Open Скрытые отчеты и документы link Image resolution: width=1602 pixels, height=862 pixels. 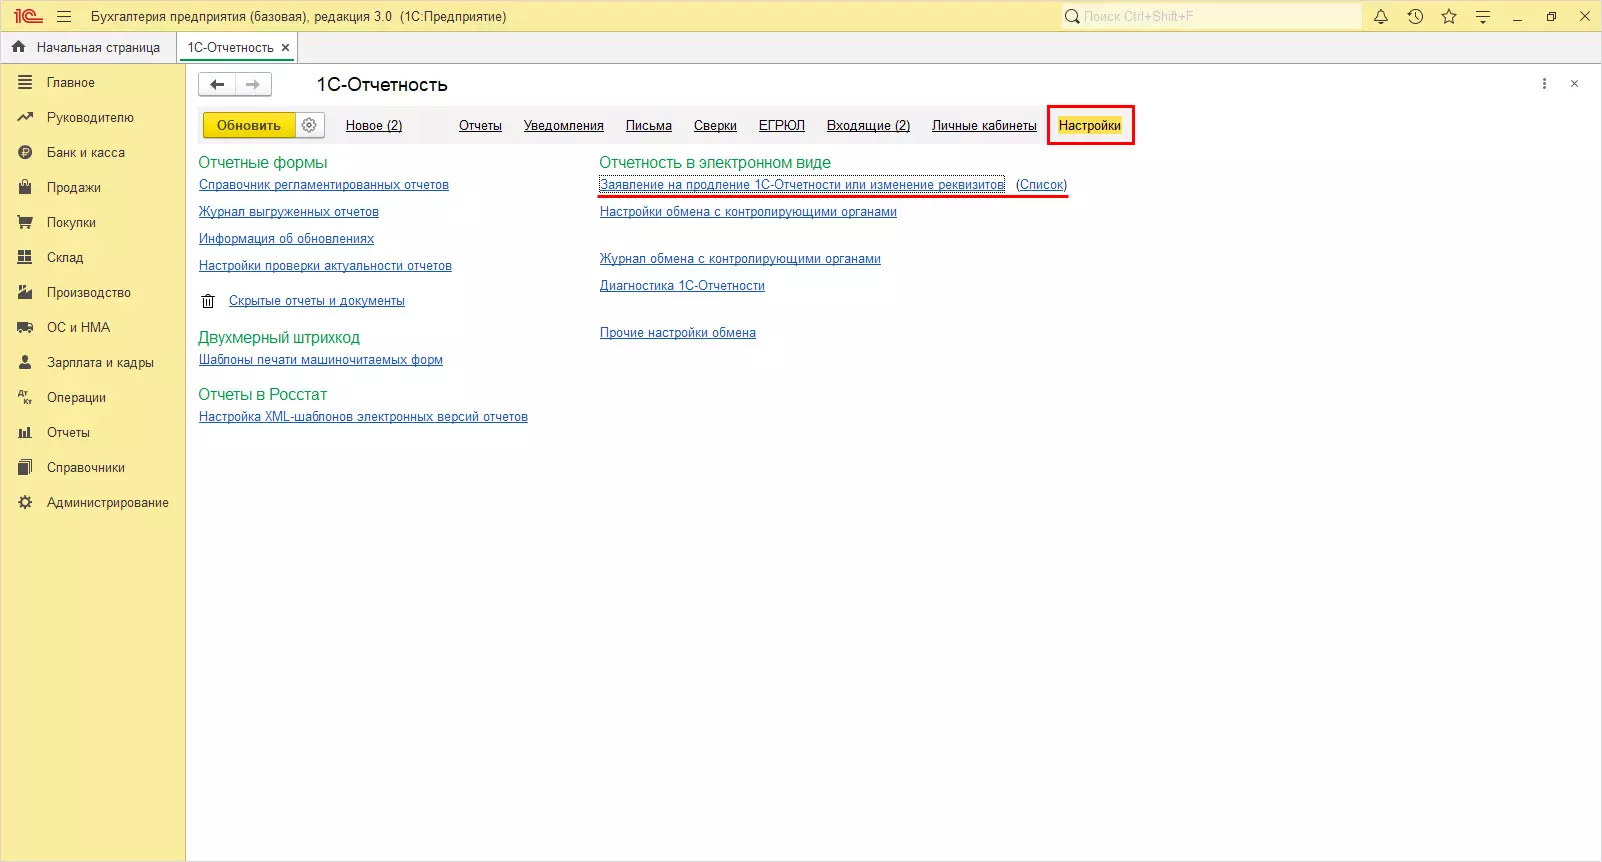tap(317, 301)
